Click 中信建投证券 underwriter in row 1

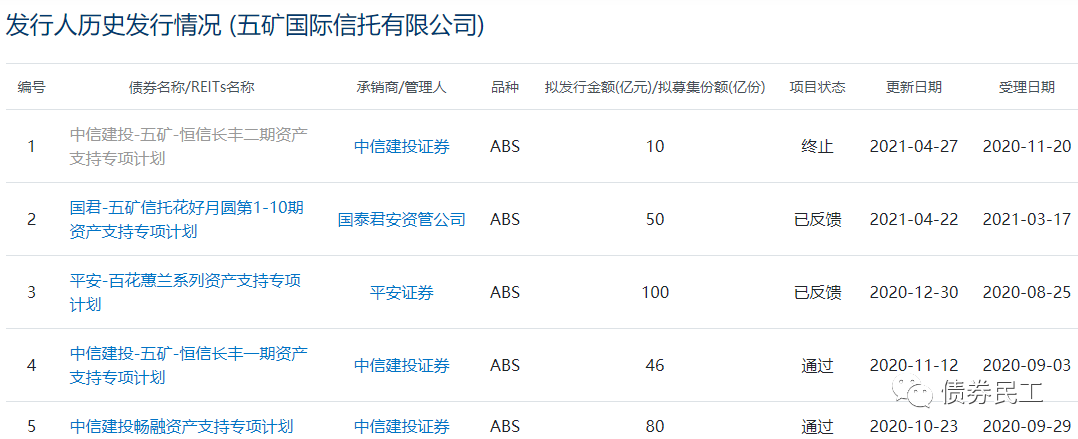click(x=401, y=146)
